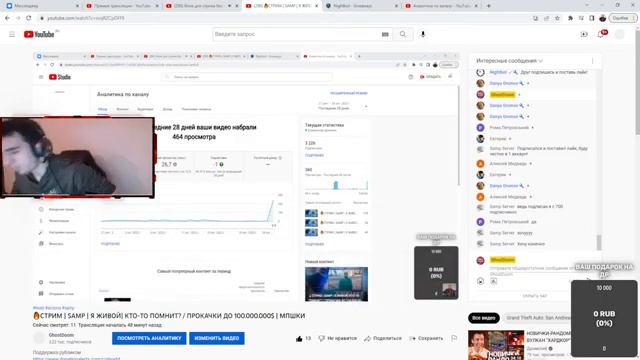Select the Все видео filter chip

[484, 318]
